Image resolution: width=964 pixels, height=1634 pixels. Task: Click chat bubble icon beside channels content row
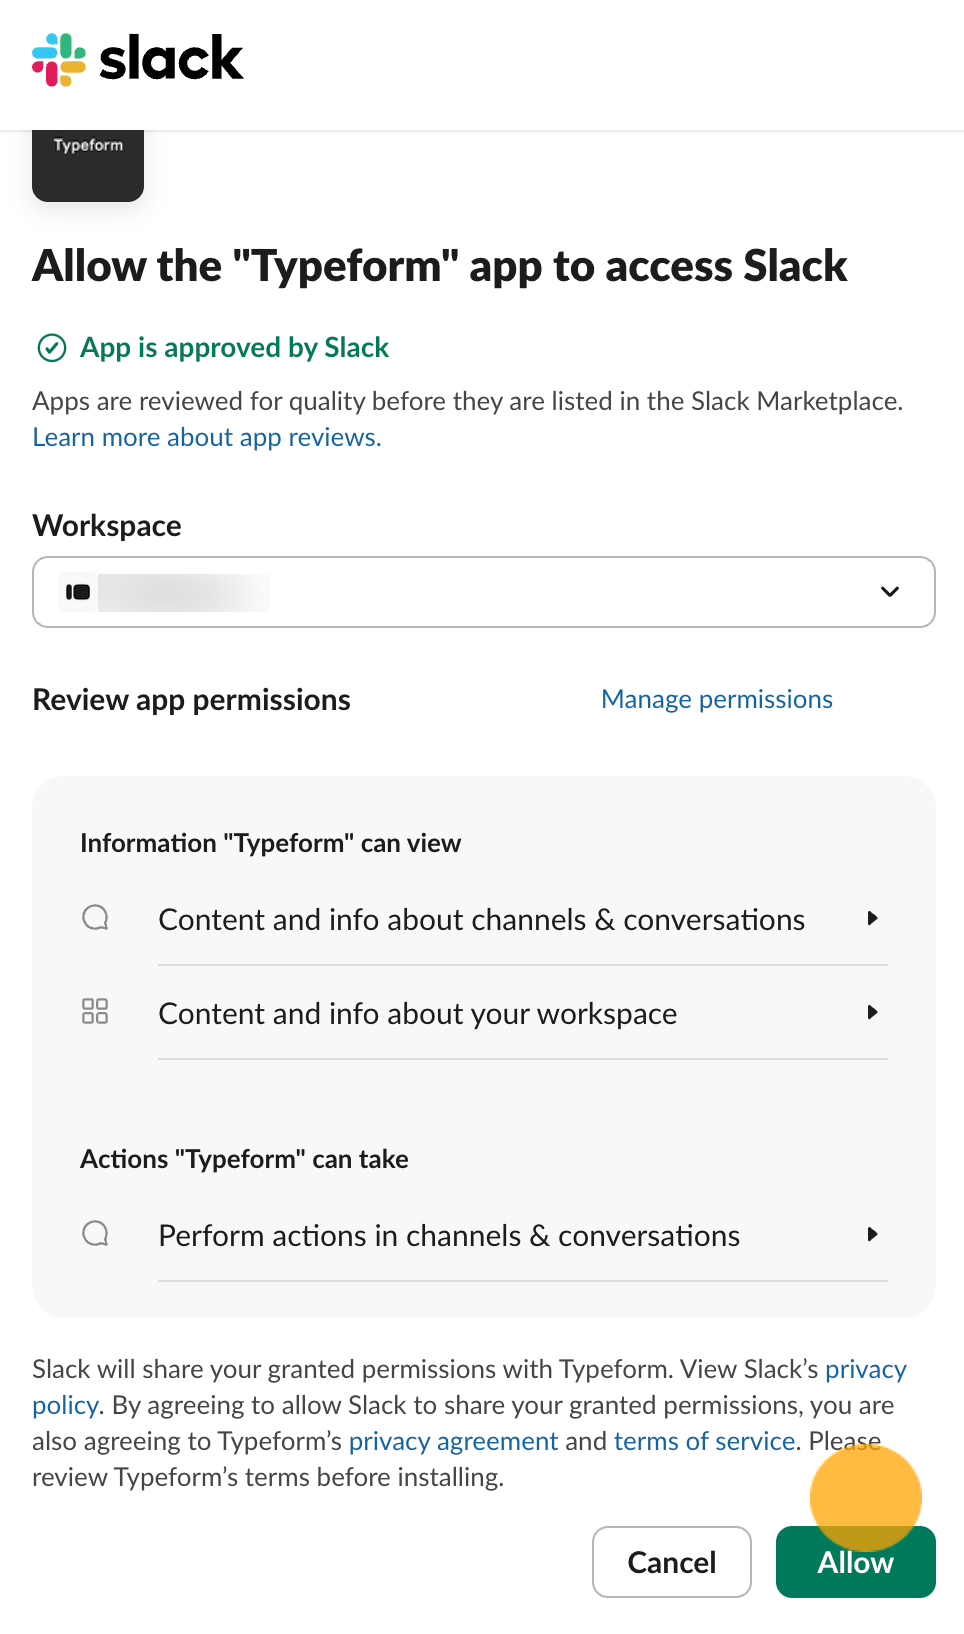pyautogui.click(x=95, y=918)
